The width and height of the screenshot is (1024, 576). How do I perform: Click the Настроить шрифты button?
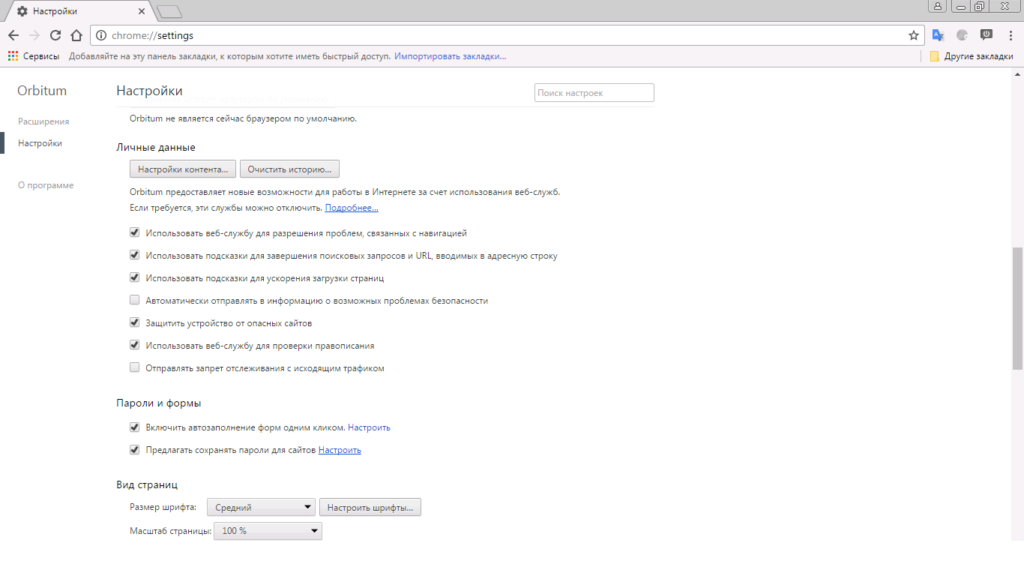pos(370,507)
